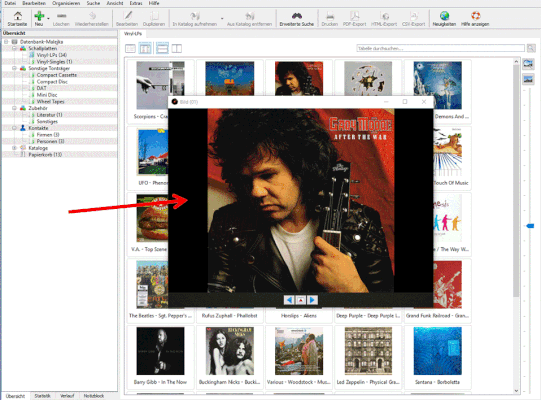Show previous image in viewer
This screenshot has height=400, width=541.
tap(289, 300)
